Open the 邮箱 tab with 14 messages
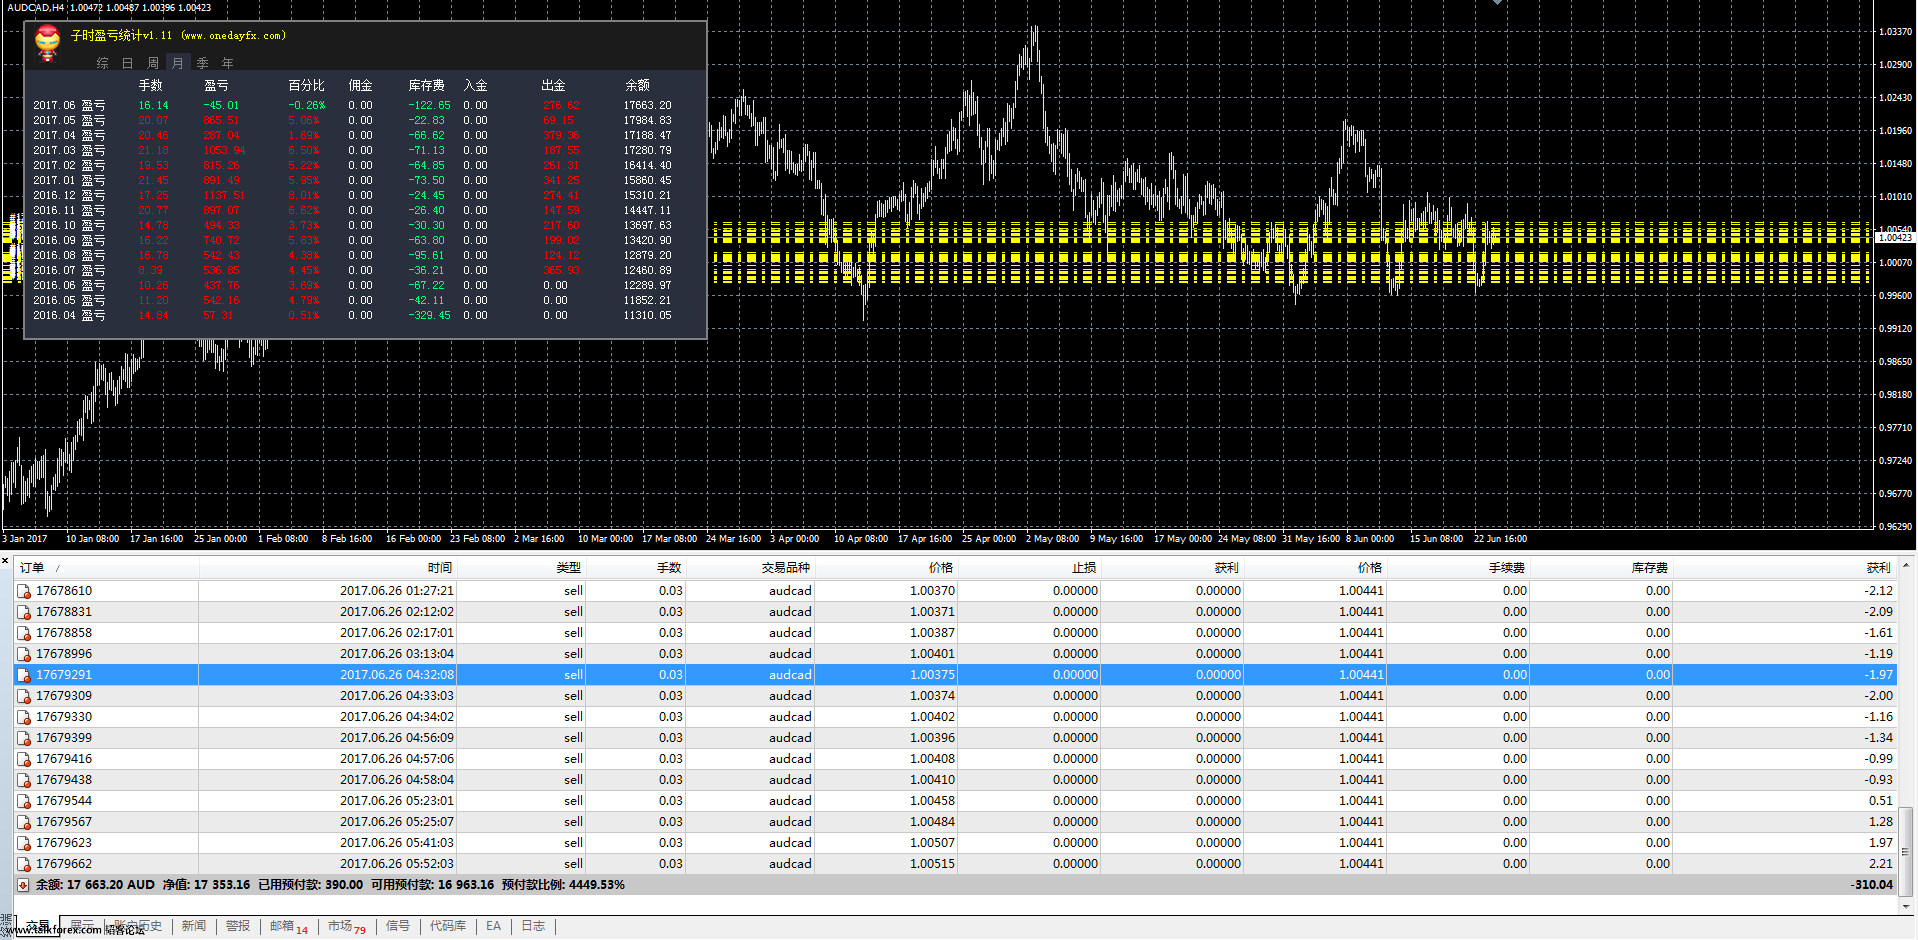Screen dimensions: 1918x940 (x=289, y=926)
